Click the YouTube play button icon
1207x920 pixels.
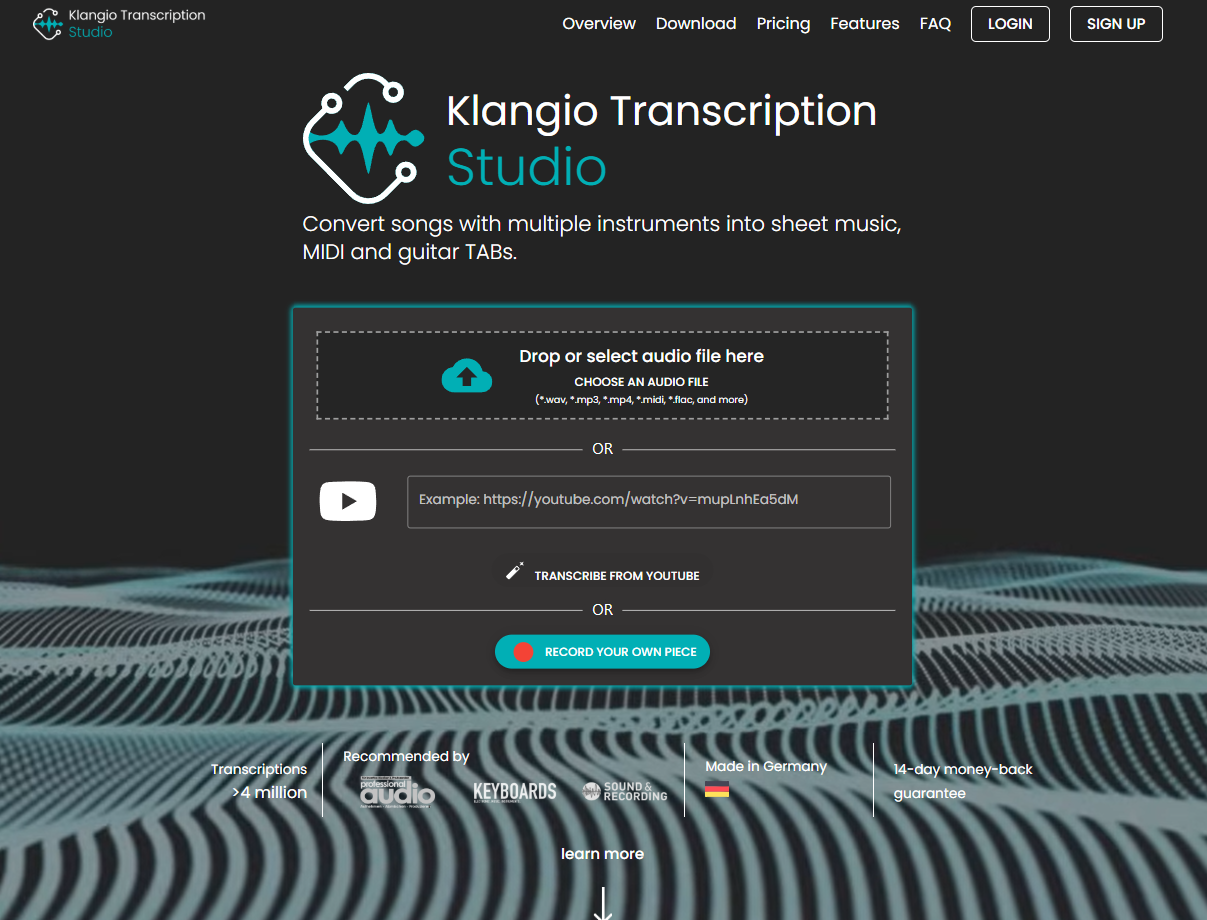click(x=348, y=501)
